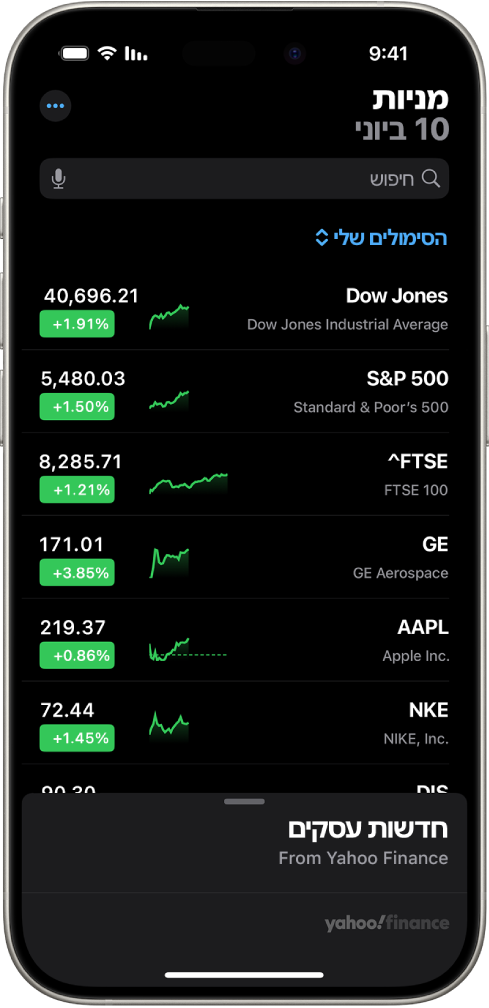The width and height of the screenshot is (489, 1008).
Task: Expand the business news sheet grabber handle
Action: coord(244,802)
